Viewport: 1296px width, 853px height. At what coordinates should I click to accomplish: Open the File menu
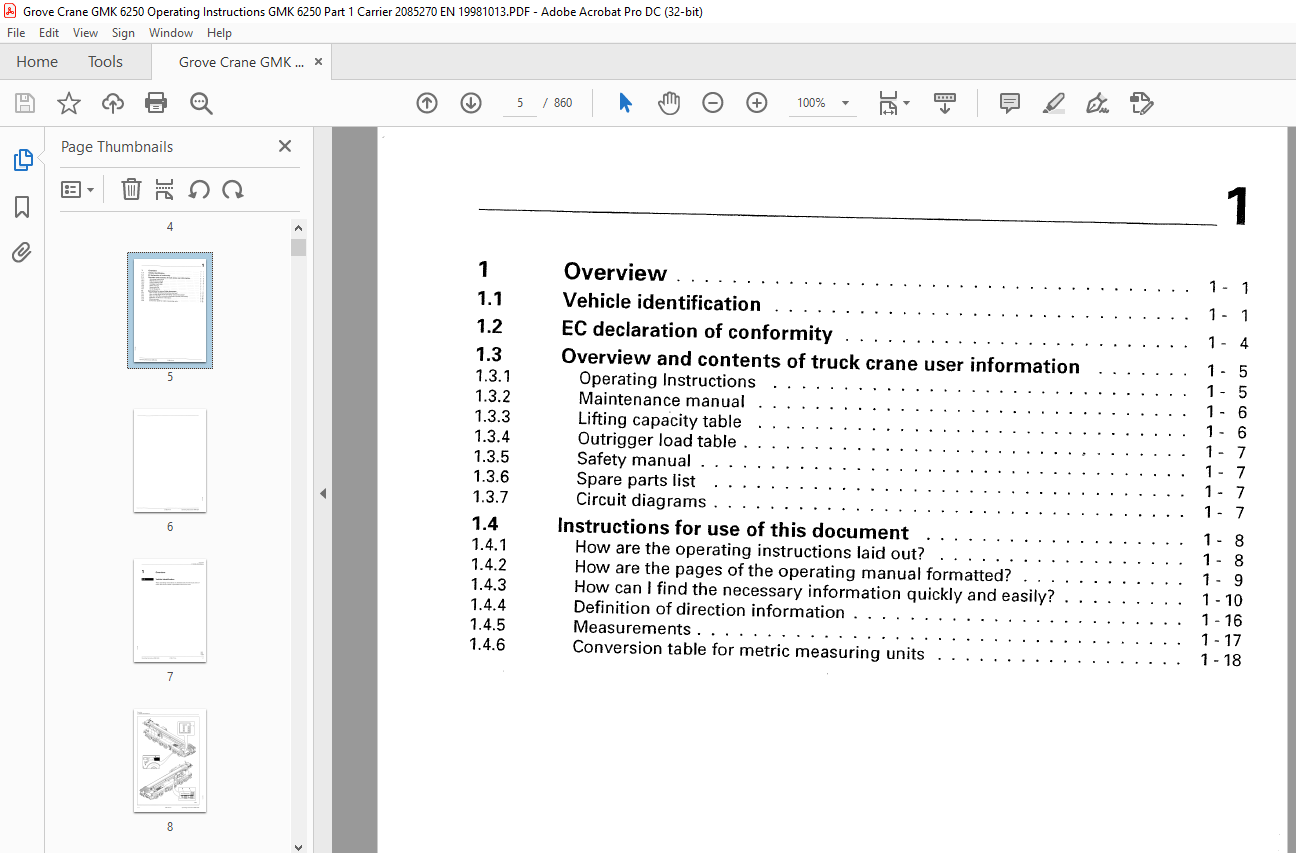click(16, 33)
